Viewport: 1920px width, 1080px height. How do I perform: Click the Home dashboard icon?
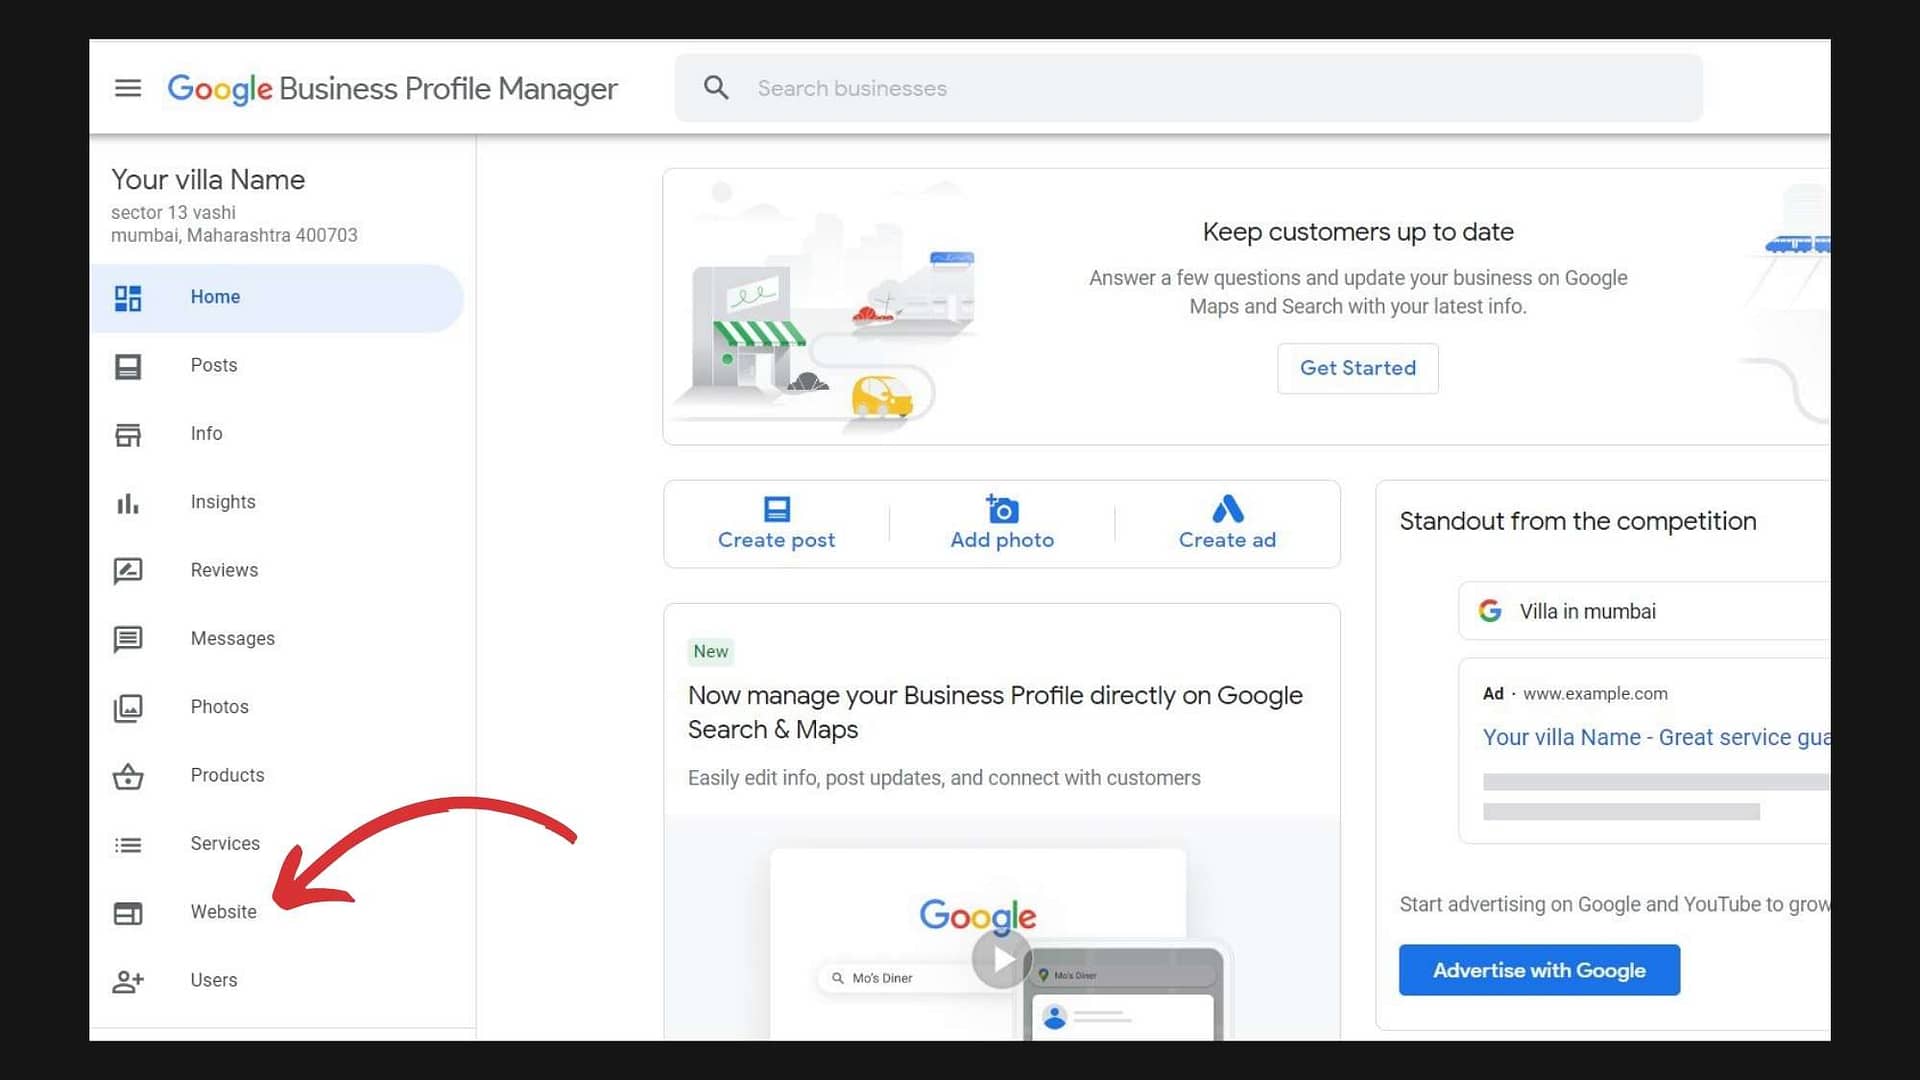click(x=128, y=298)
